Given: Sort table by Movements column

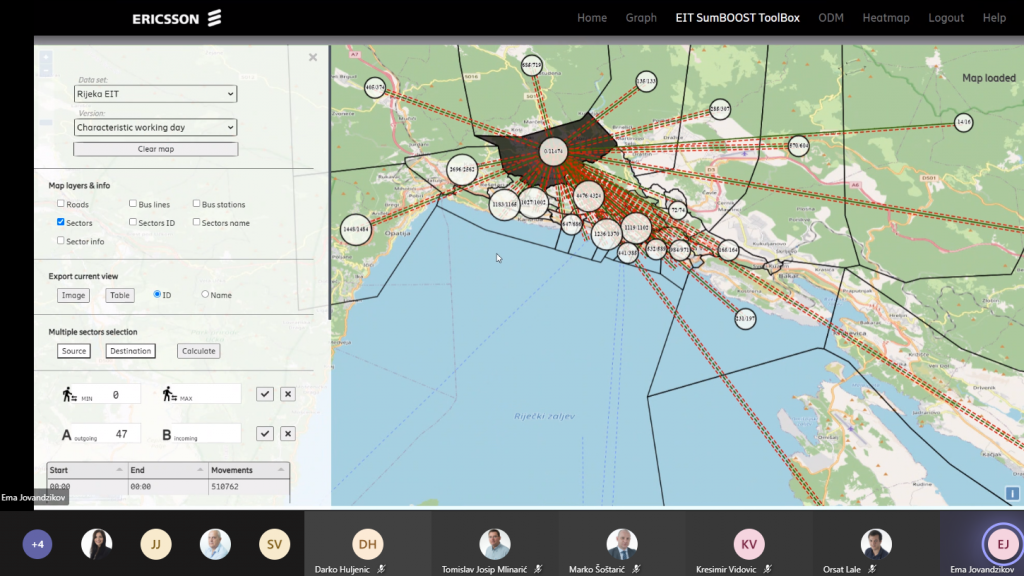Looking at the screenshot, I should click(x=249, y=470).
